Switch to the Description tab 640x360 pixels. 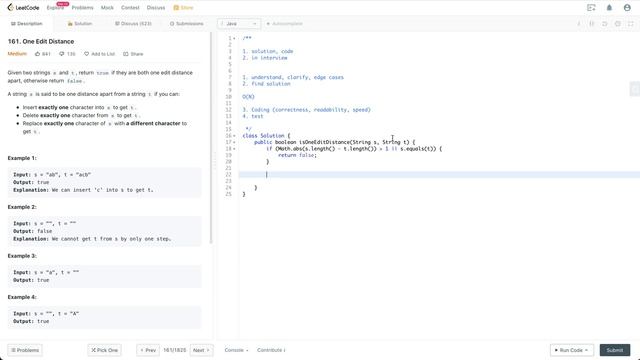[27, 24]
